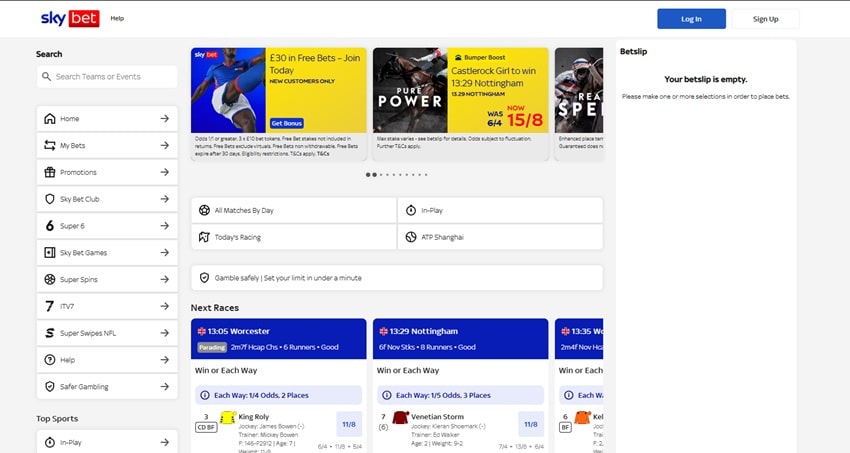The image size is (850, 453).
Task: Open Today's Racing quick link
Action: 293,237
